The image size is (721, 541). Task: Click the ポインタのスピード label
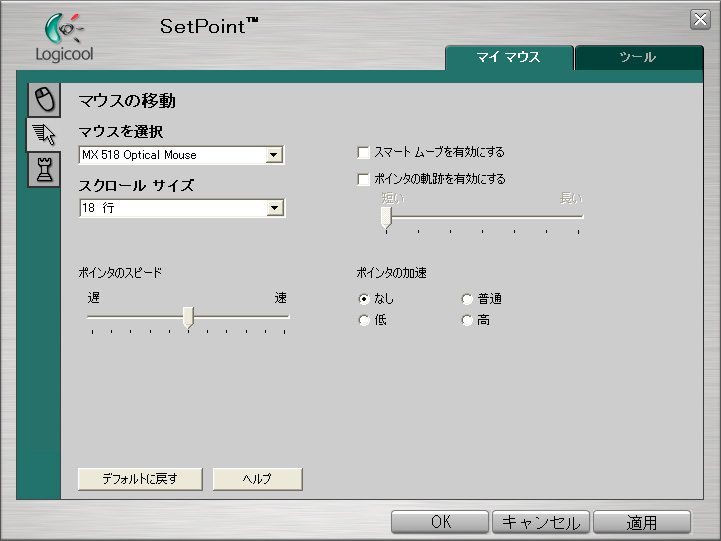[120, 273]
